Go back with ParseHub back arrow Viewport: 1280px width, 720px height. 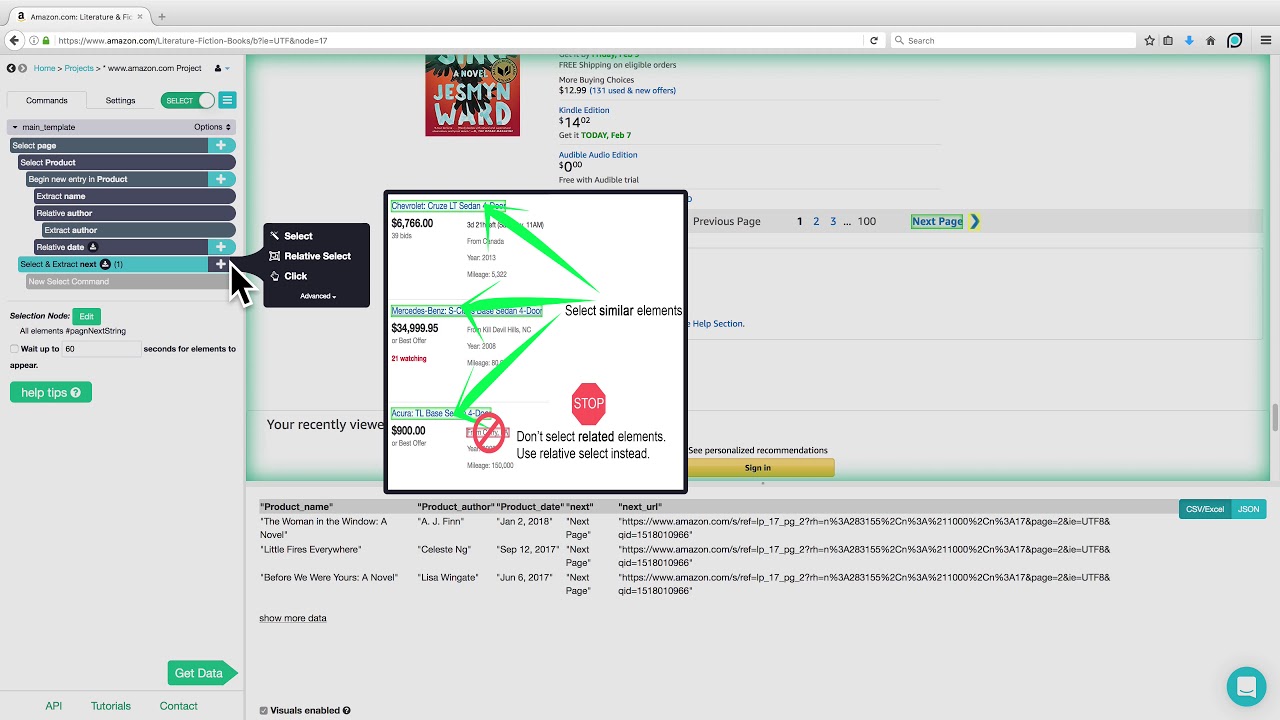point(11,68)
